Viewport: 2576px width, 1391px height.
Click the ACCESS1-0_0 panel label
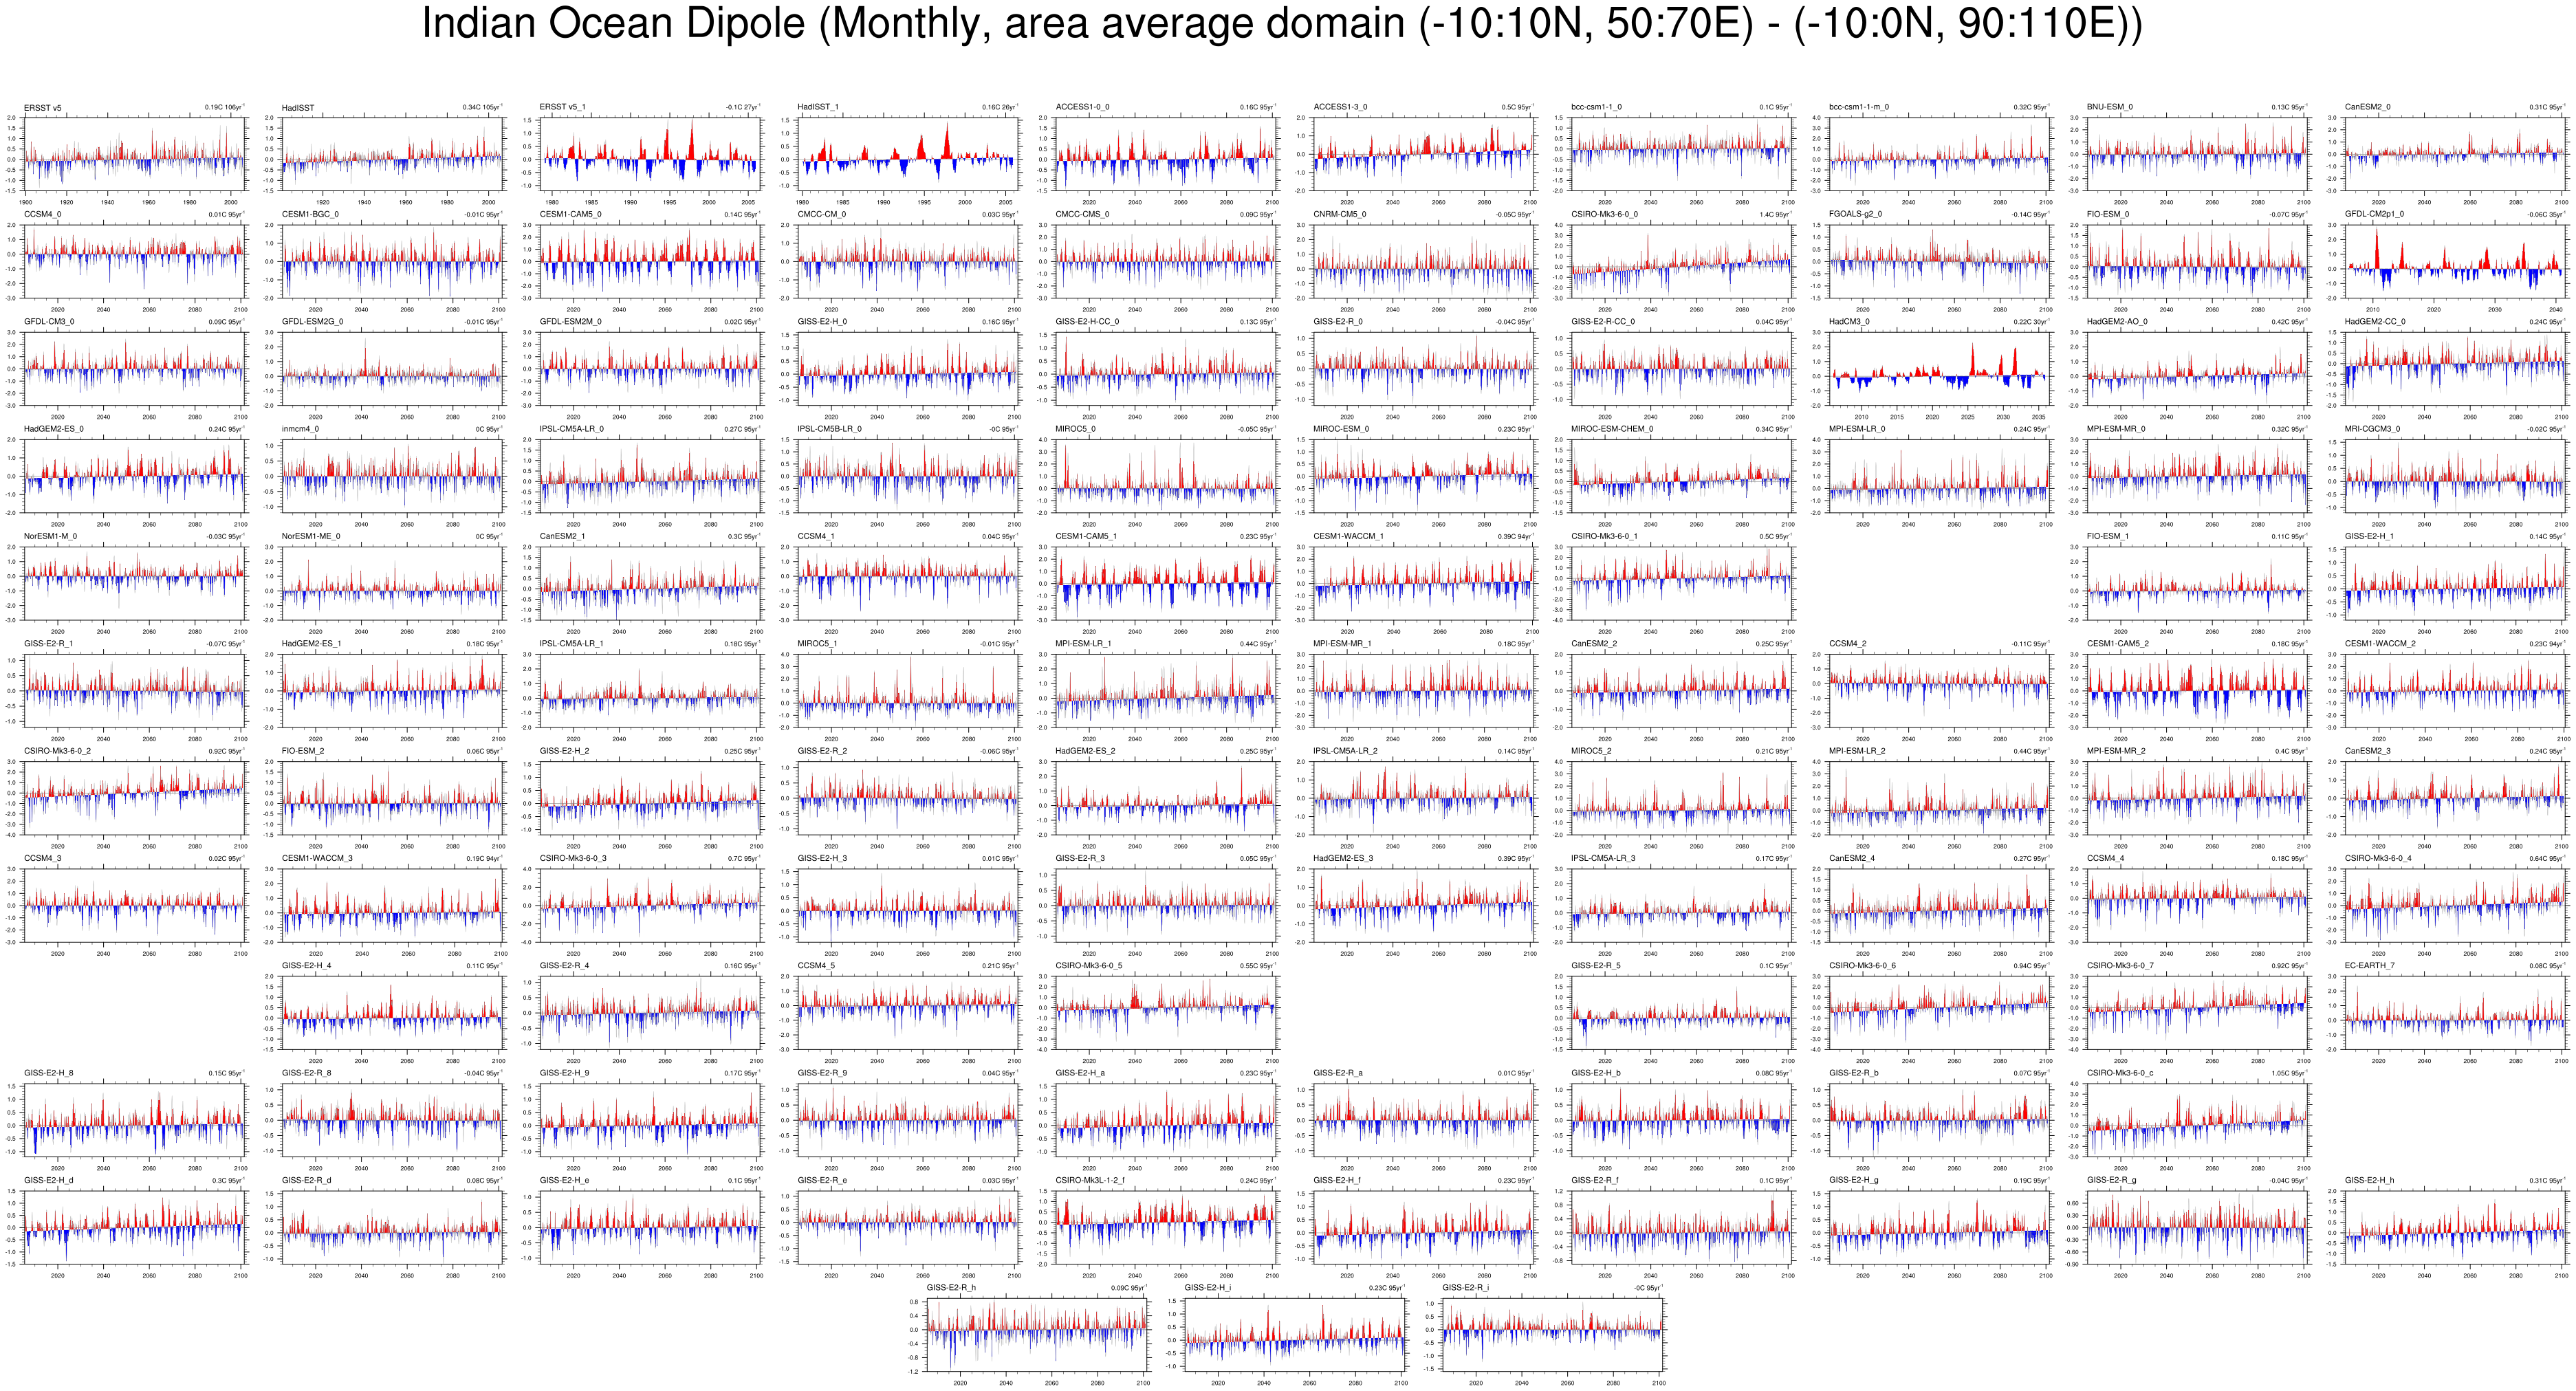(x=1082, y=107)
